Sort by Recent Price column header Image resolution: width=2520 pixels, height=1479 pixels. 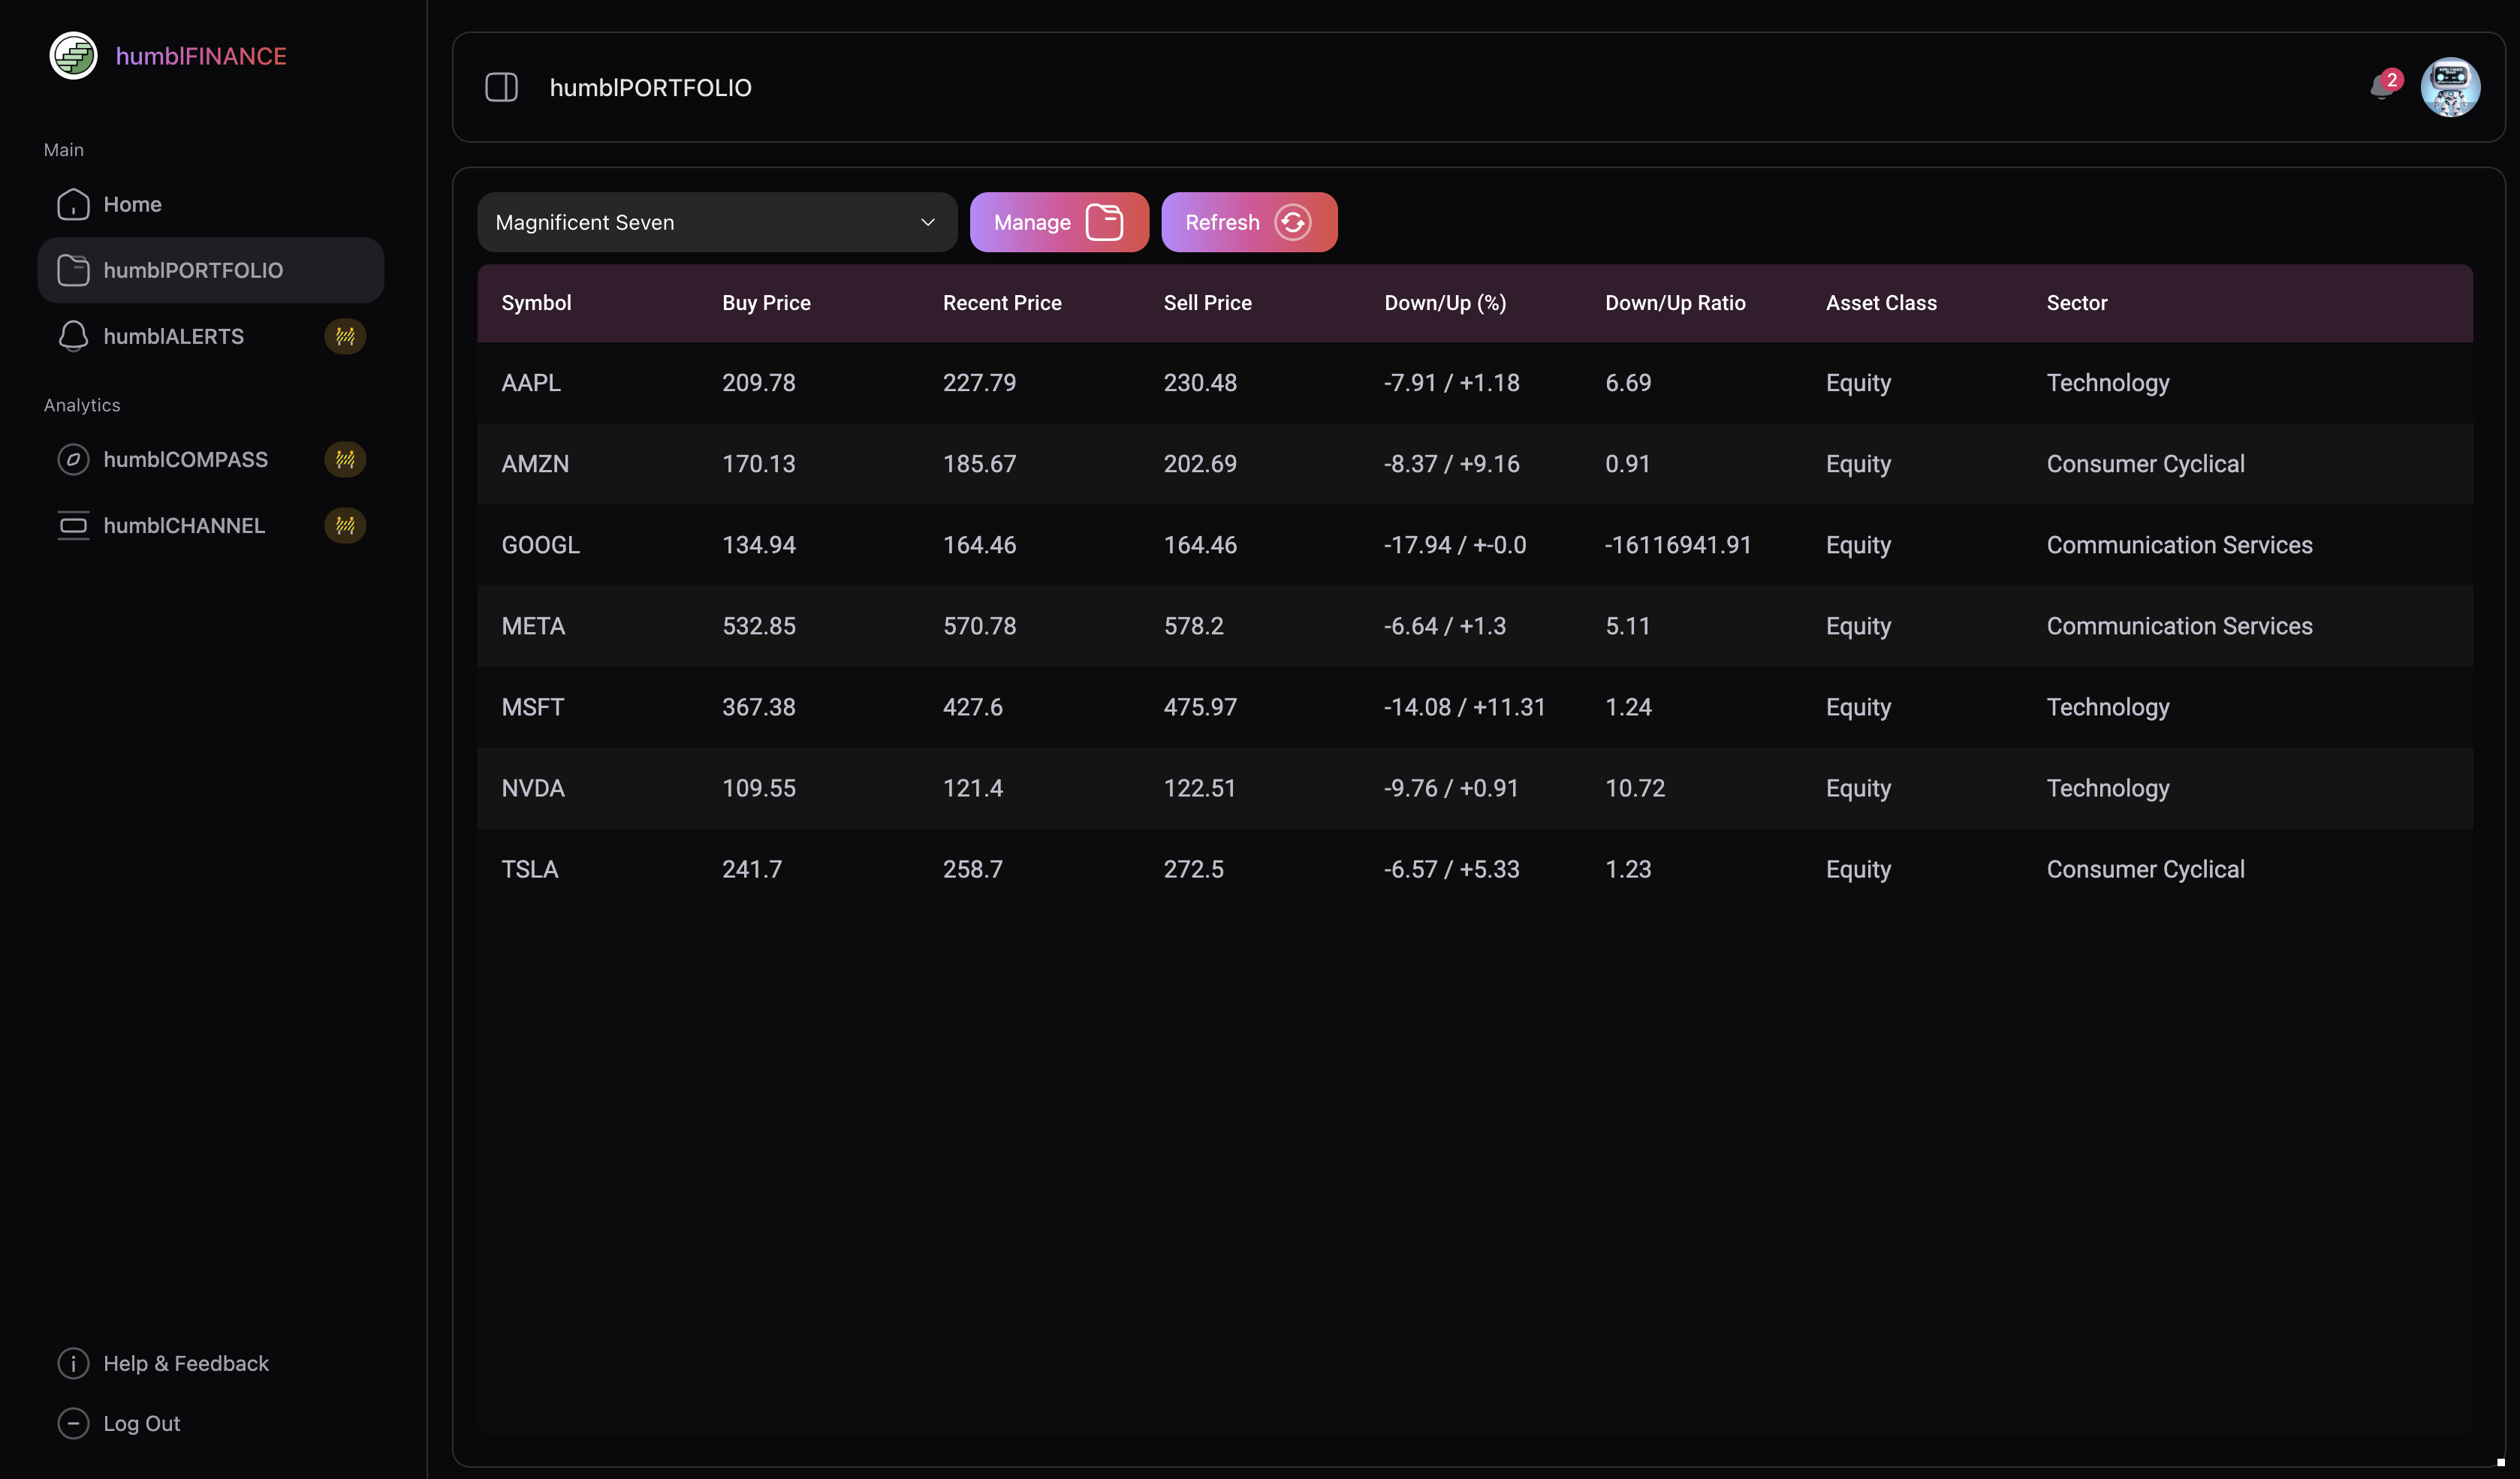coord(1002,303)
